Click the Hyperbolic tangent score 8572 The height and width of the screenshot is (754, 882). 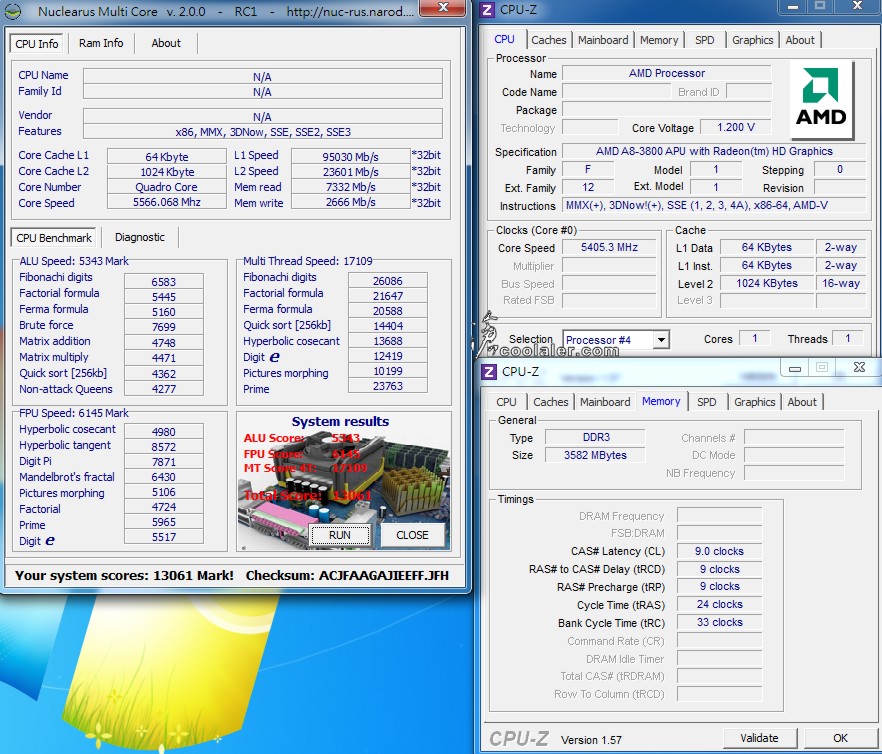pos(164,447)
